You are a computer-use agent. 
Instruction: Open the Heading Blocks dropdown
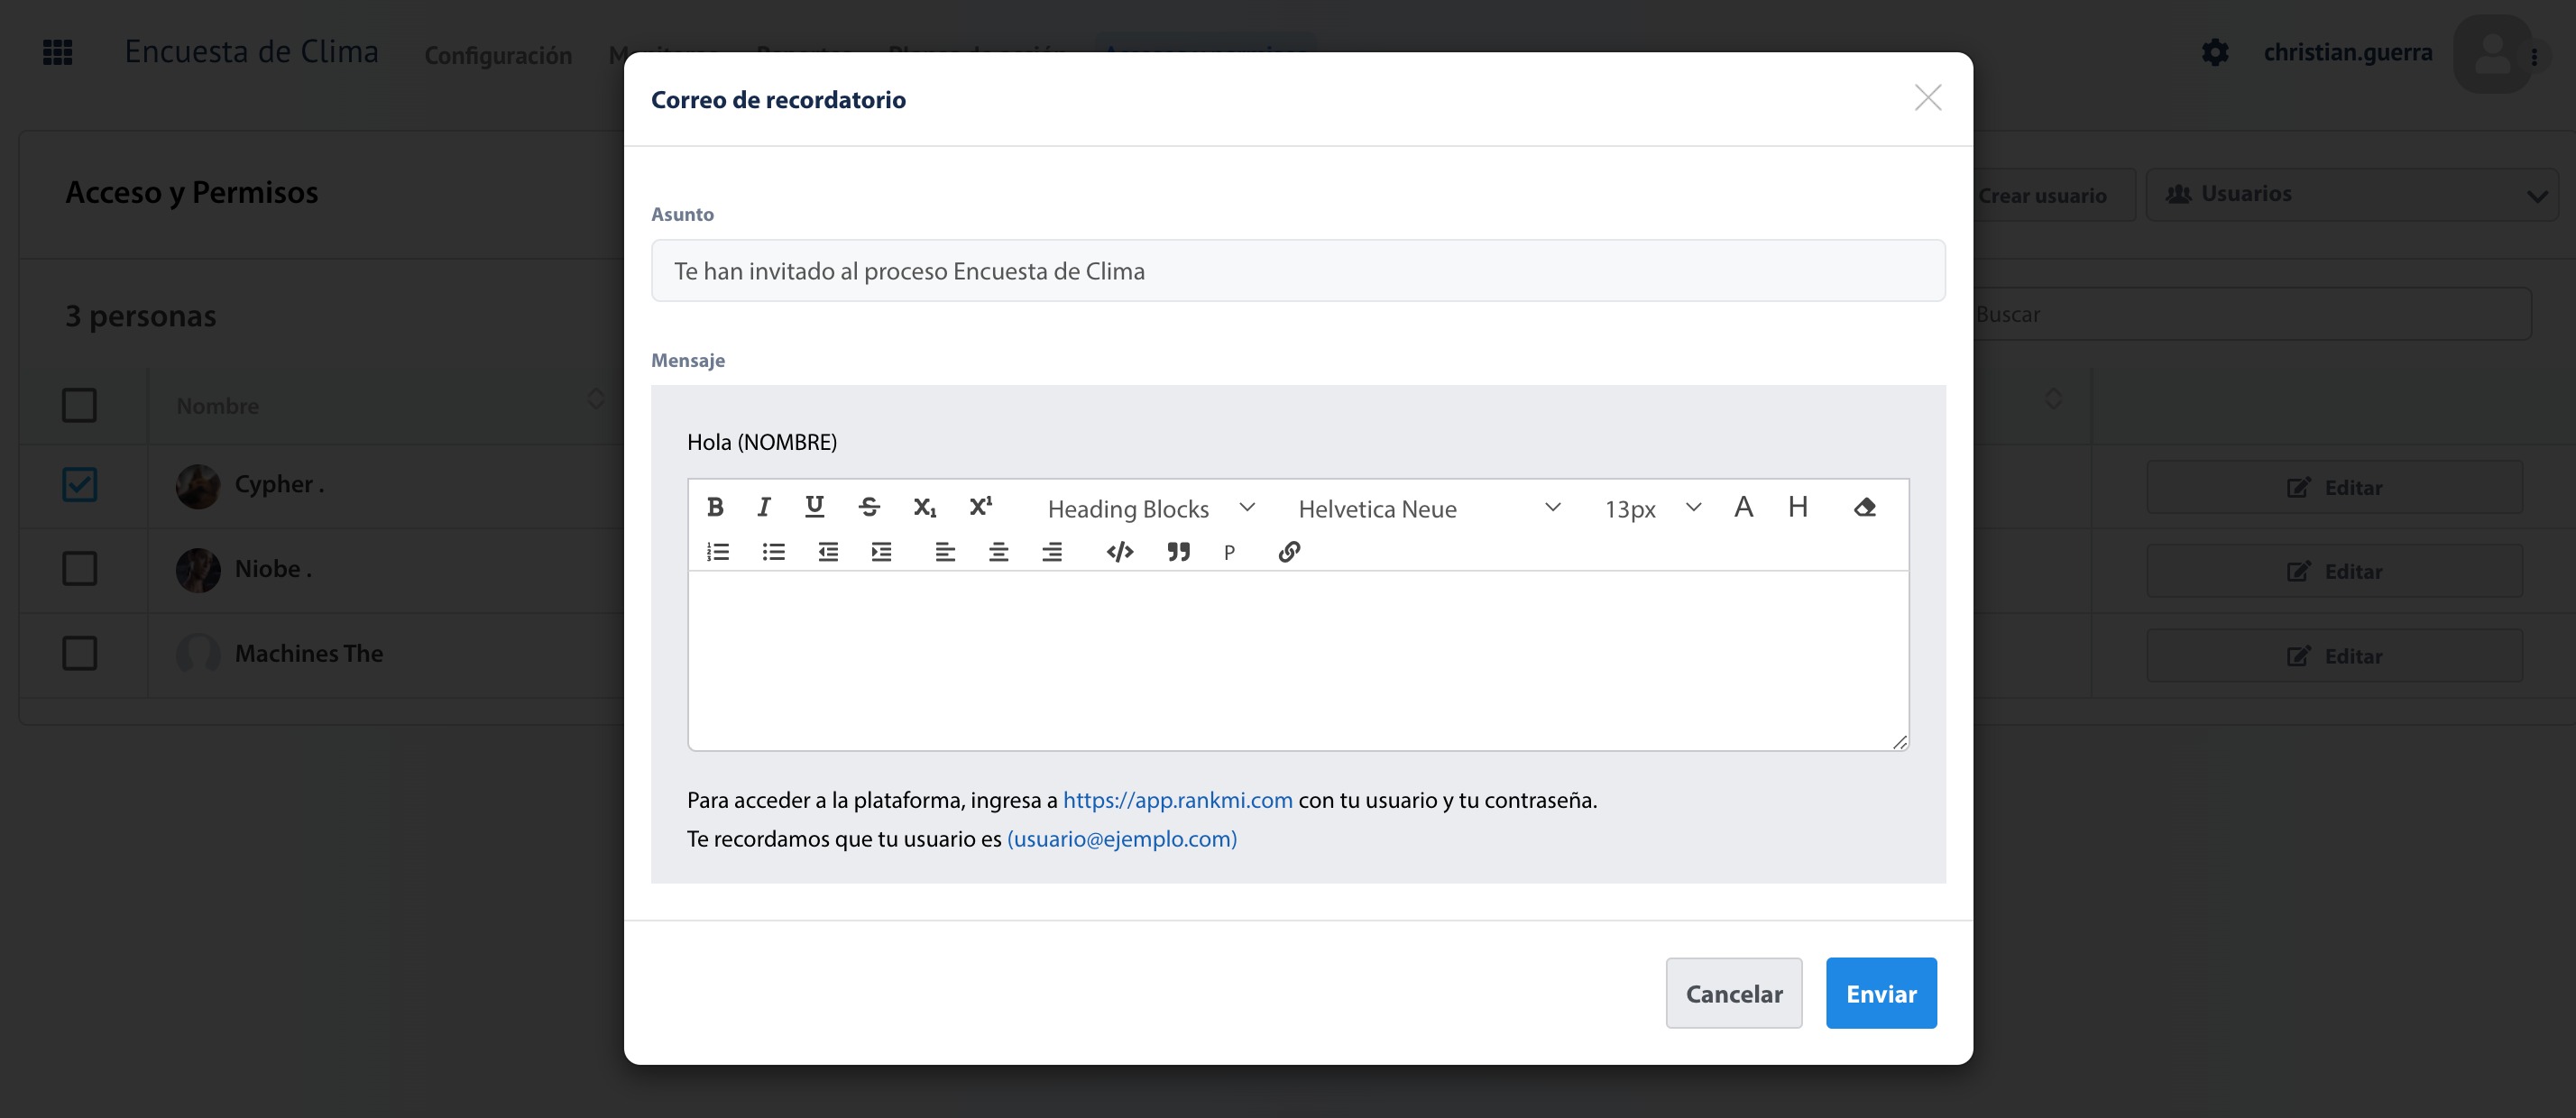click(1151, 508)
